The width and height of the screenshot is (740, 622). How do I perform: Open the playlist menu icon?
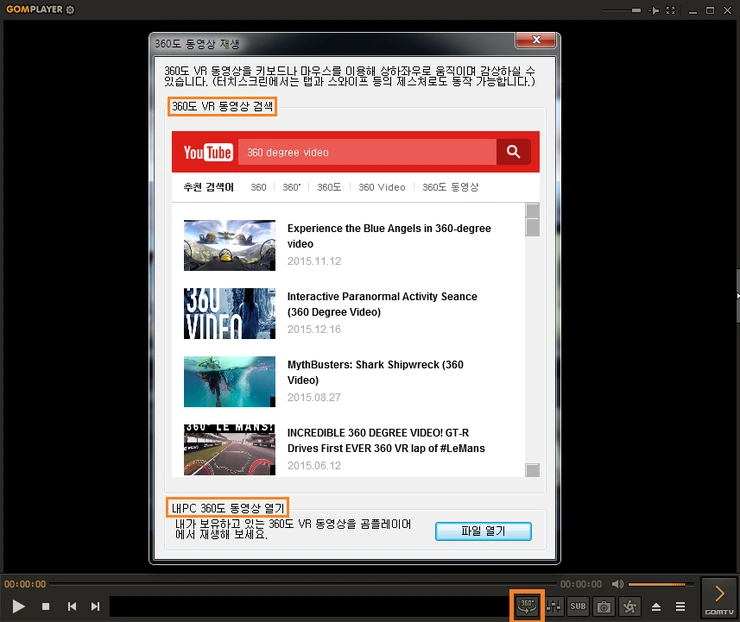(x=680, y=606)
